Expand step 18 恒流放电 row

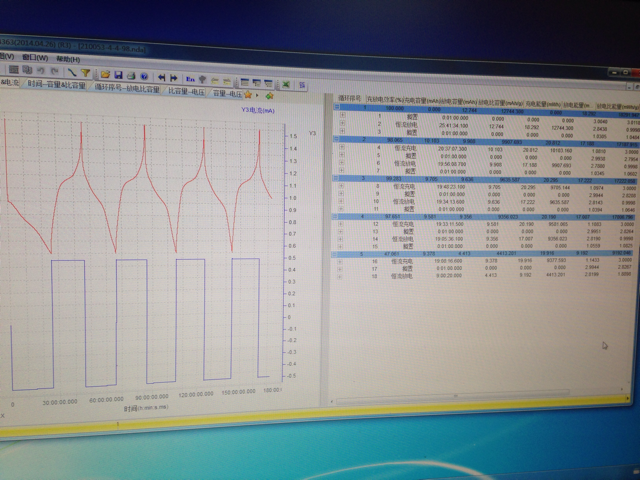[340, 276]
